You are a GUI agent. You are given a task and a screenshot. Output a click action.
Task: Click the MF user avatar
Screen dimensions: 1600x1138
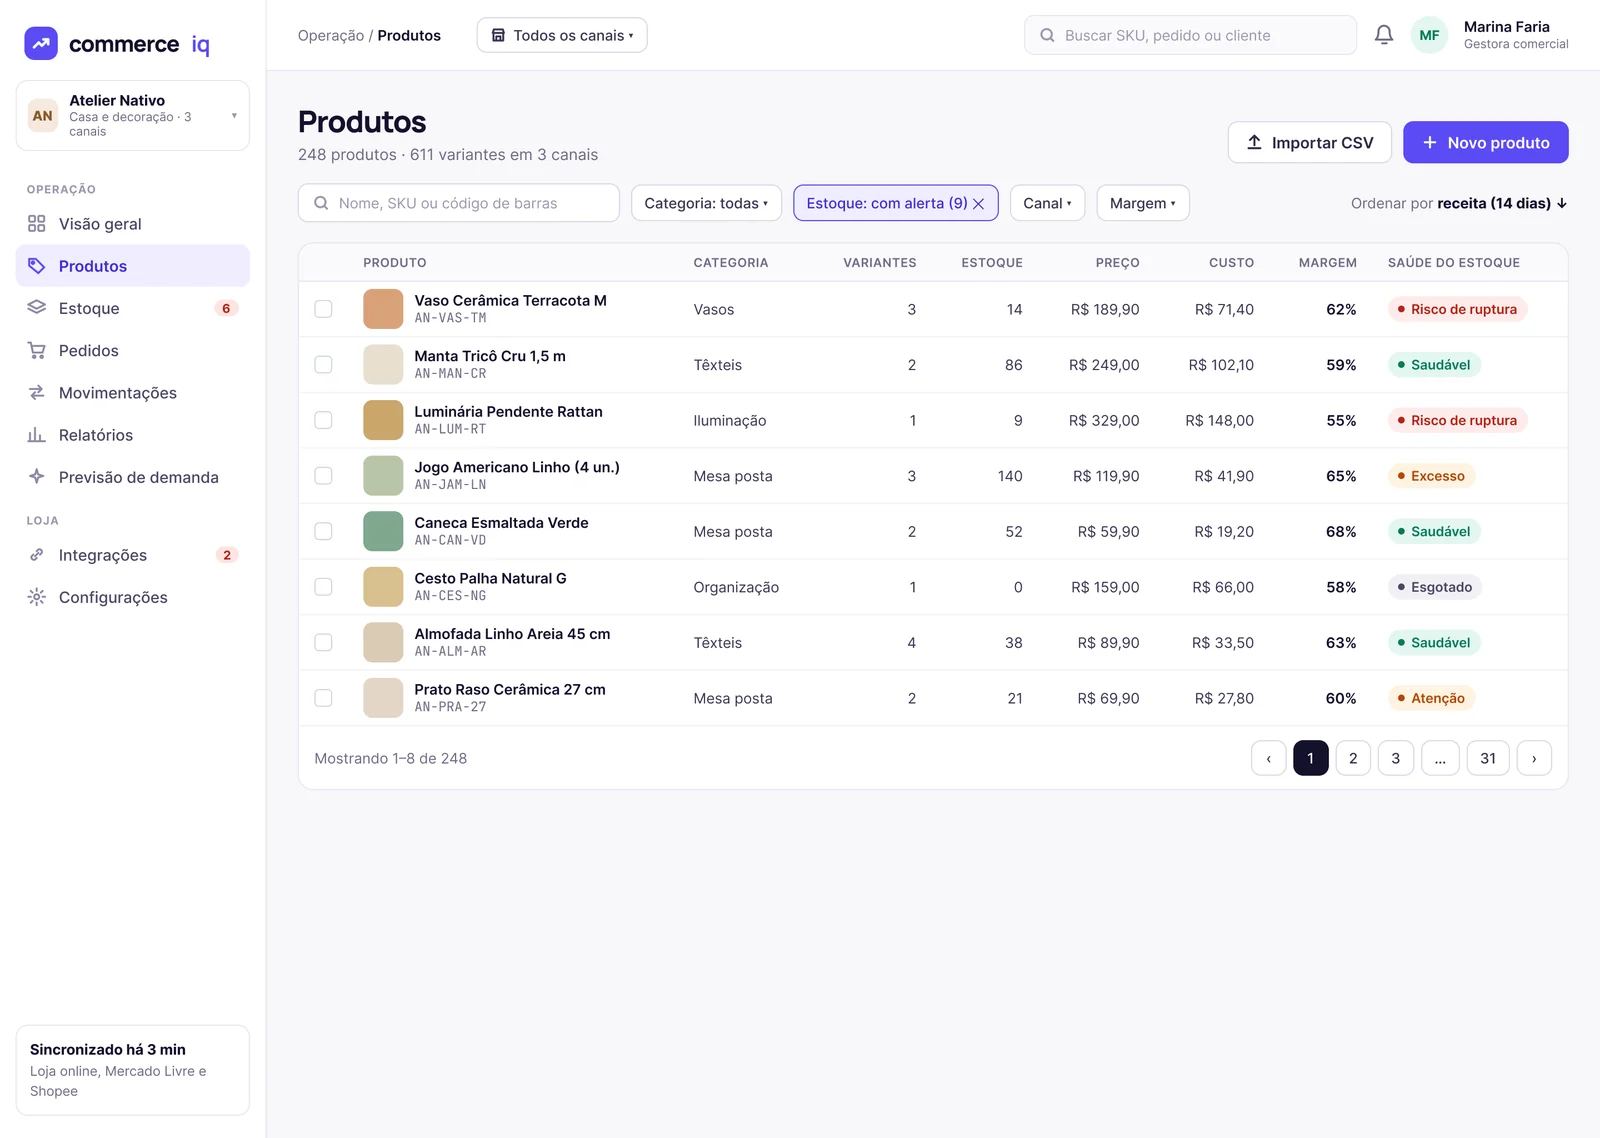1429,35
